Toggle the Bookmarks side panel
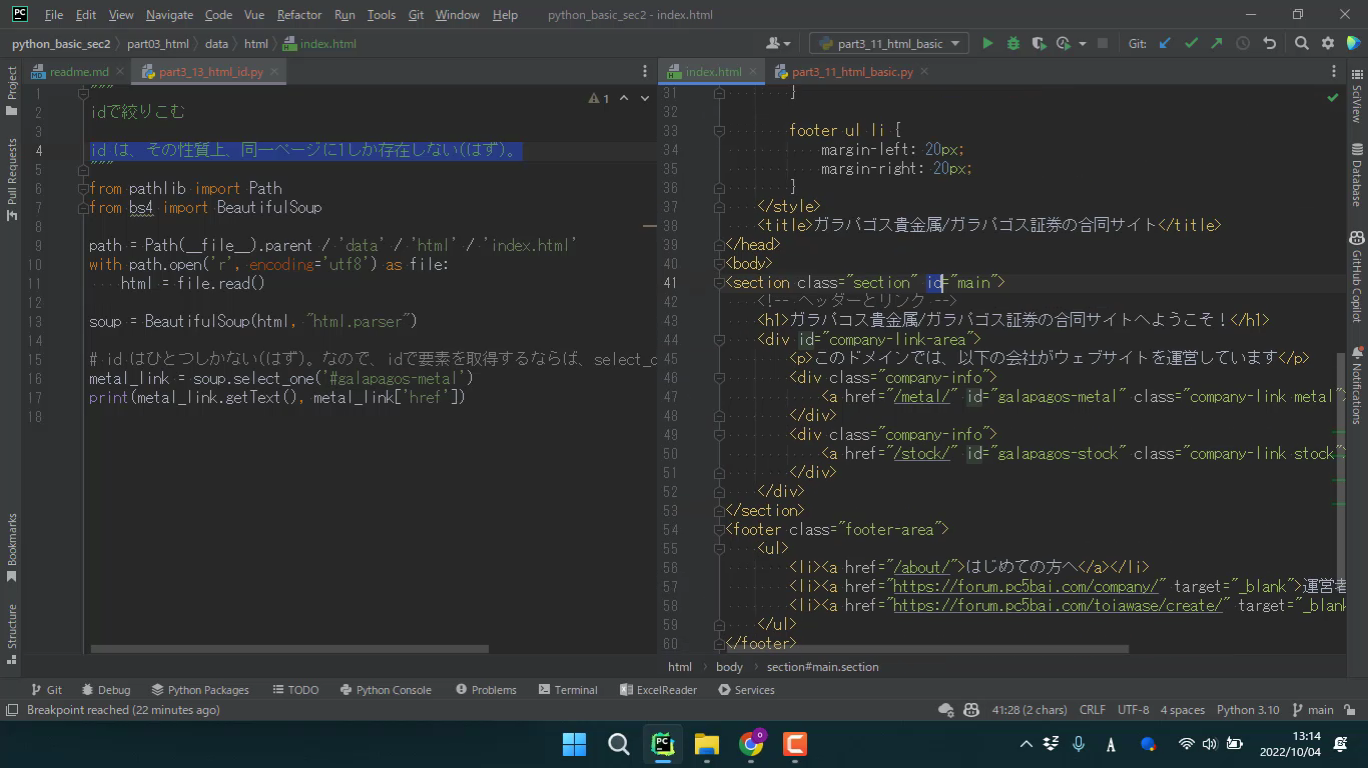The height and width of the screenshot is (768, 1368). click(x=12, y=546)
